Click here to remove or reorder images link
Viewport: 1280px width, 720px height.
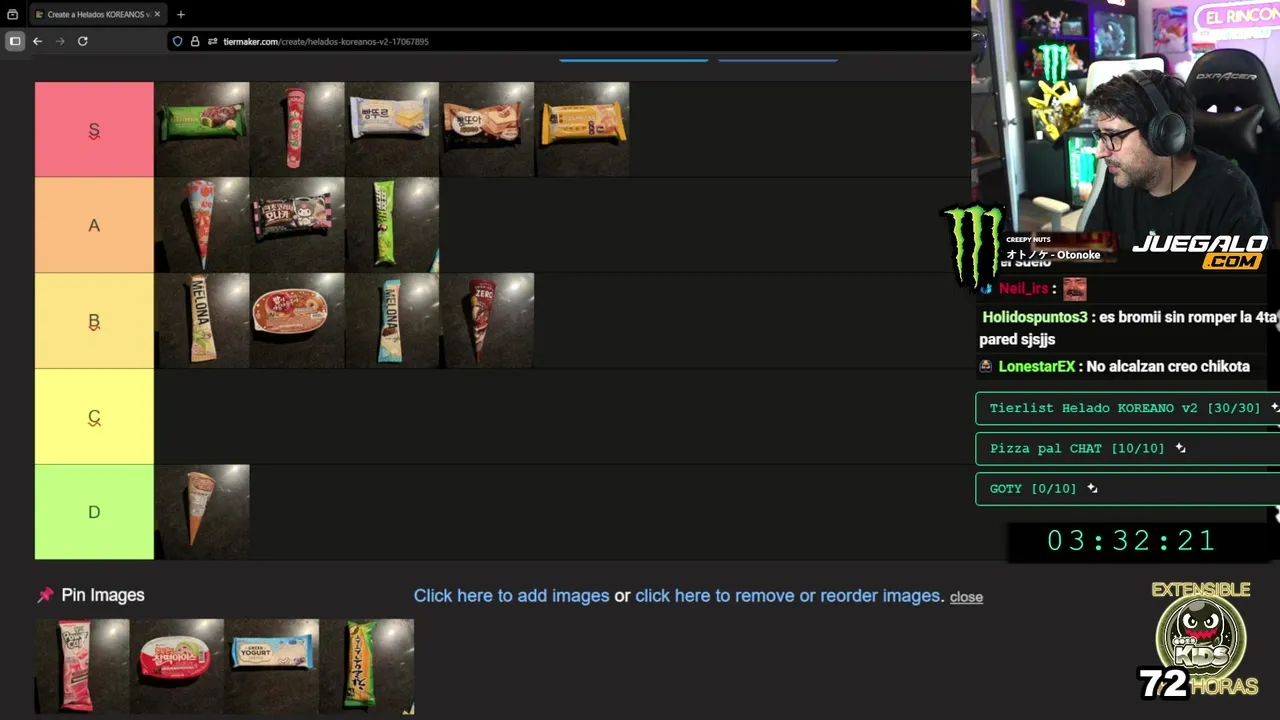789,596
